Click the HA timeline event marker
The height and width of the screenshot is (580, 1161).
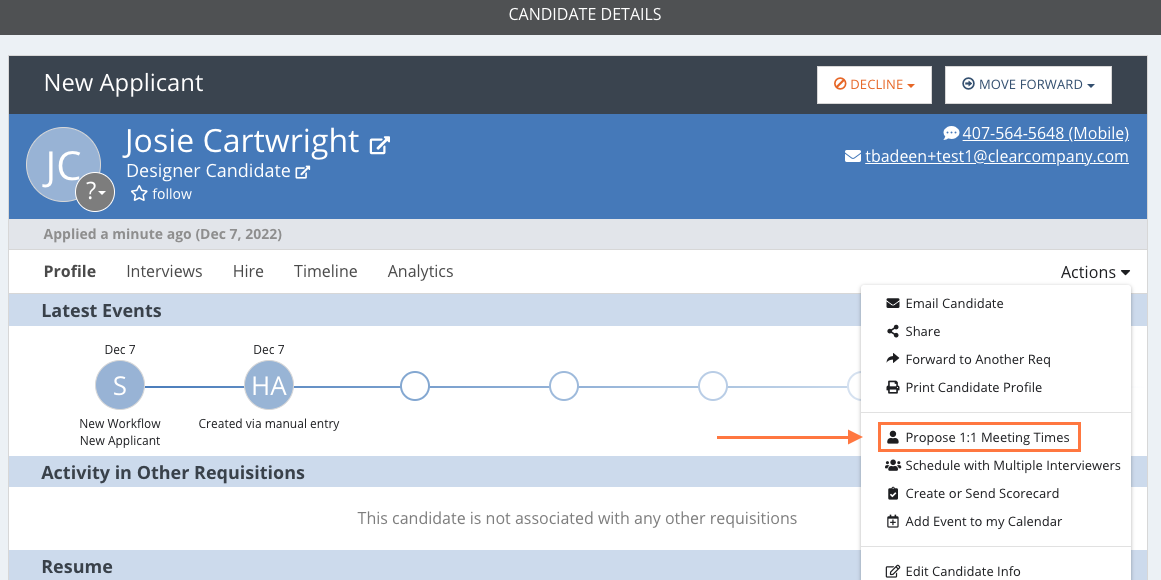269,386
